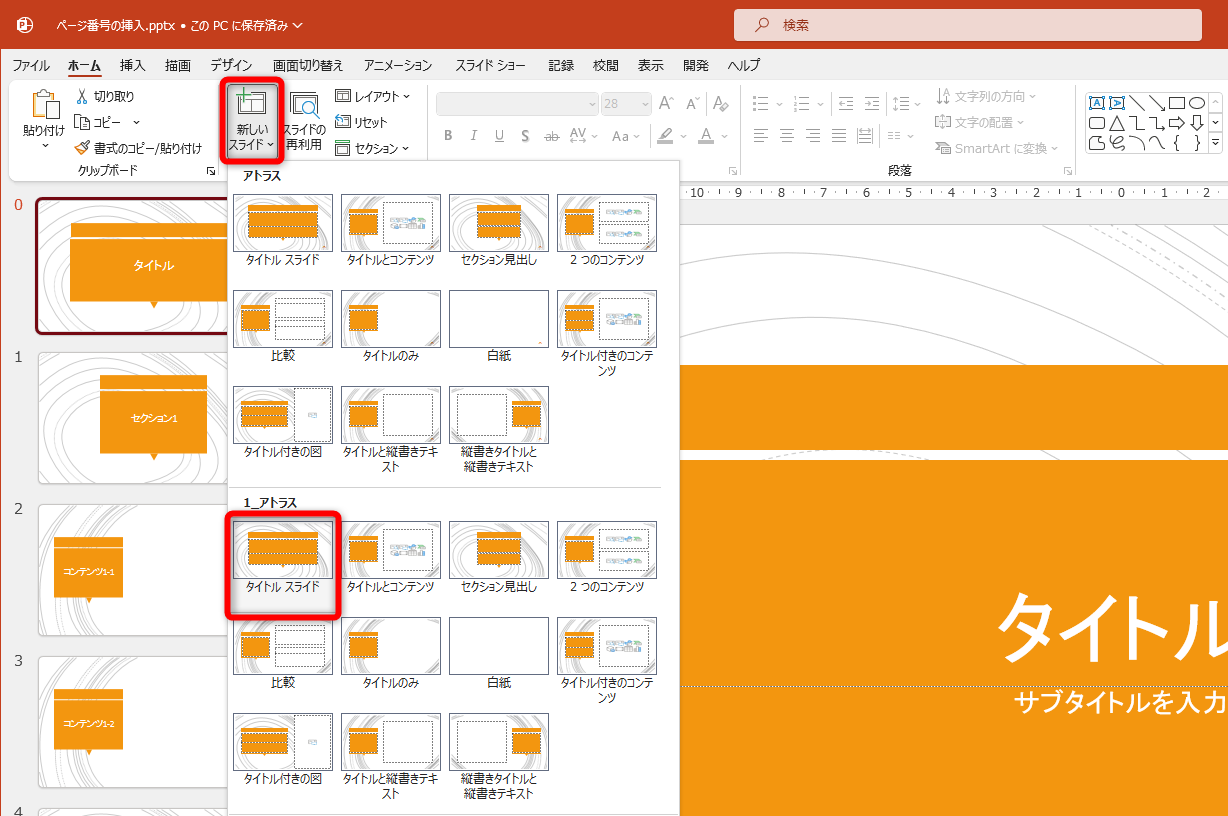Click the increase font size icon
The width and height of the screenshot is (1228, 816).
click(x=667, y=104)
